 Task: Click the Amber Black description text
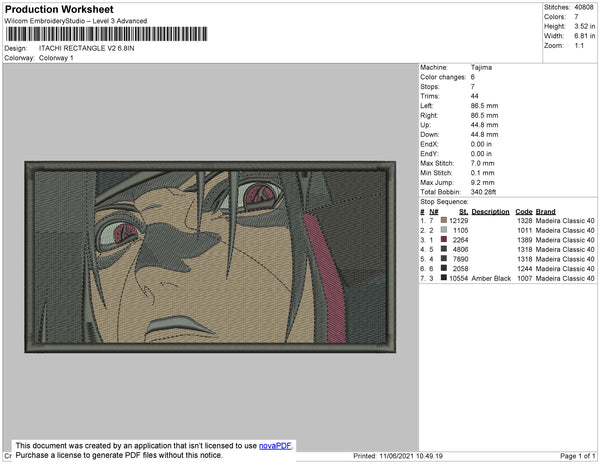pyautogui.click(x=491, y=278)
